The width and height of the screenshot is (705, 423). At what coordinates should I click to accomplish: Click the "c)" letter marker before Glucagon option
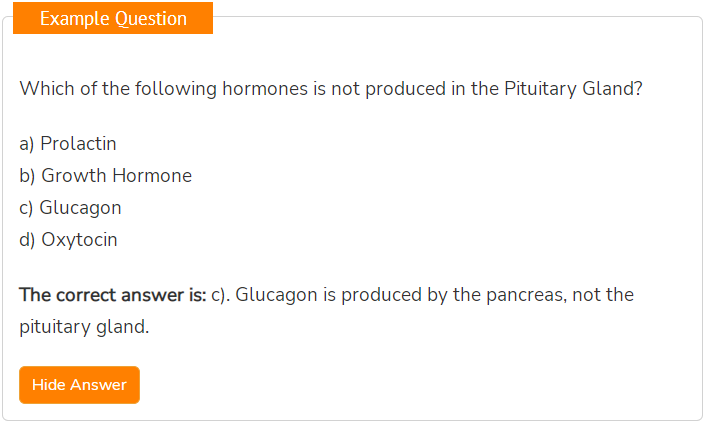(26, 208)
